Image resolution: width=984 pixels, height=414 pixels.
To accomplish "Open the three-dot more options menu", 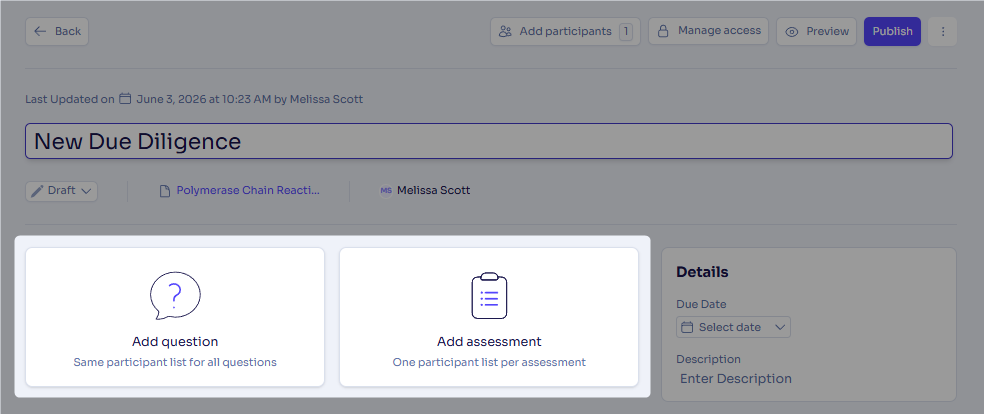I will click(942, 31).
